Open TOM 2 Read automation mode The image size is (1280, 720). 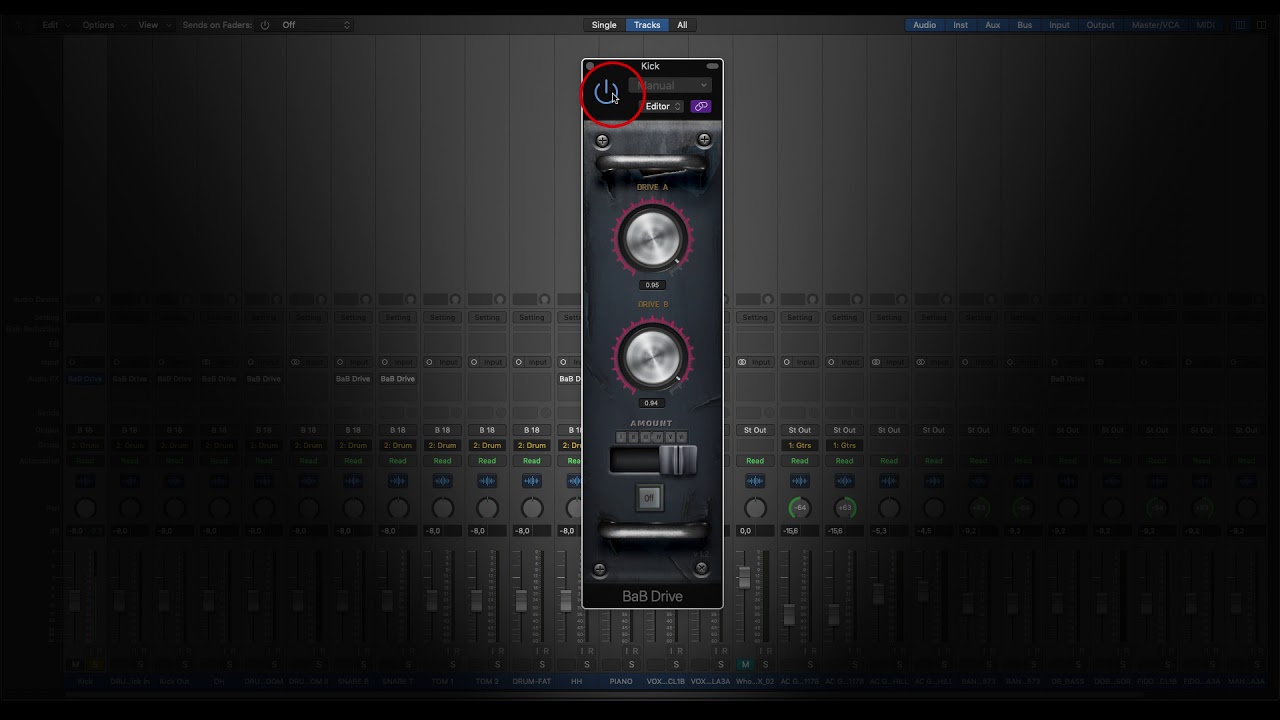487,461
